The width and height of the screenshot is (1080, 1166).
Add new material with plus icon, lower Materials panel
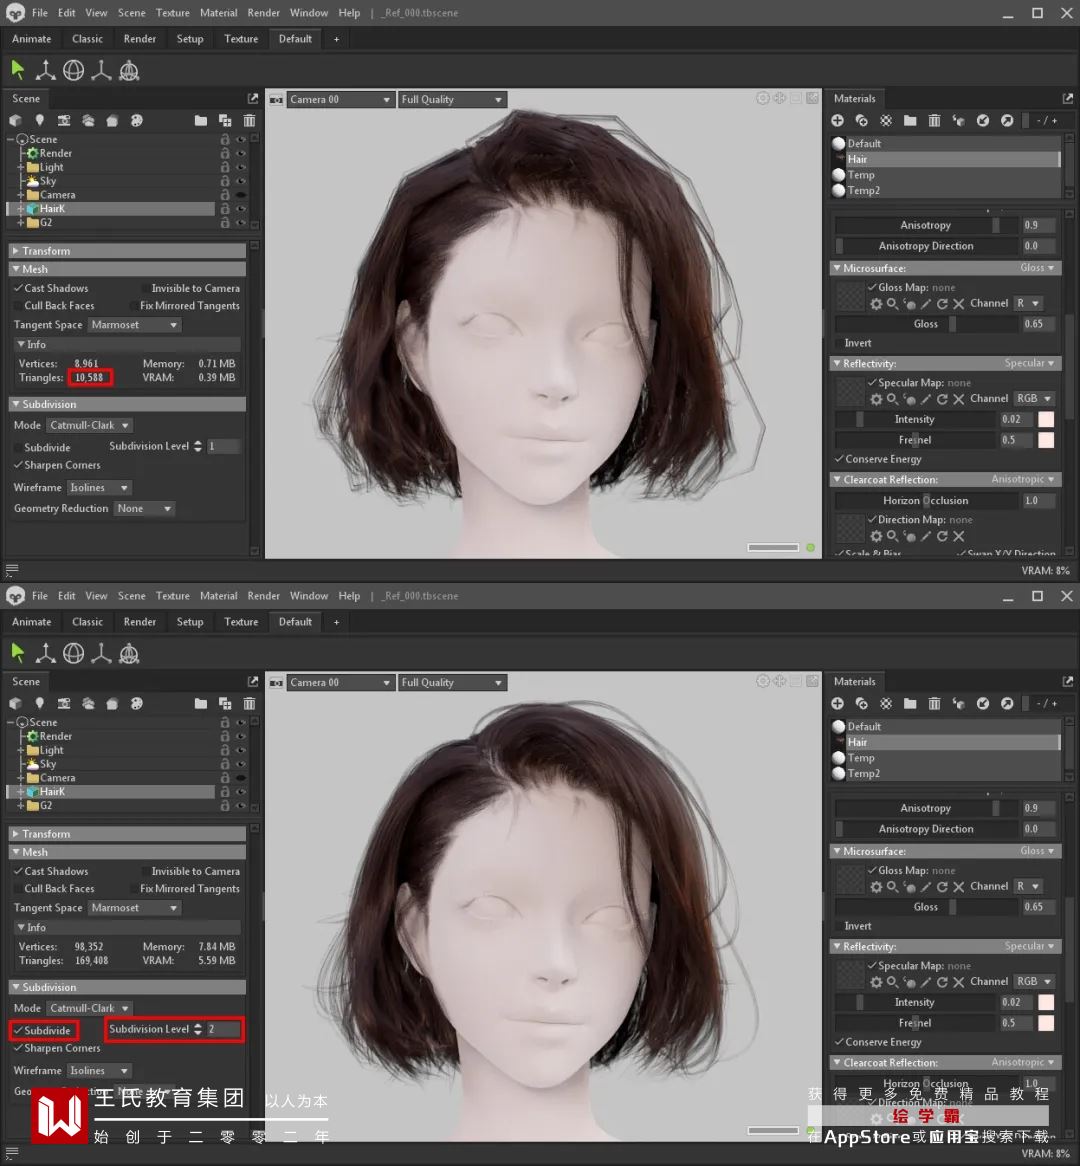838,703
